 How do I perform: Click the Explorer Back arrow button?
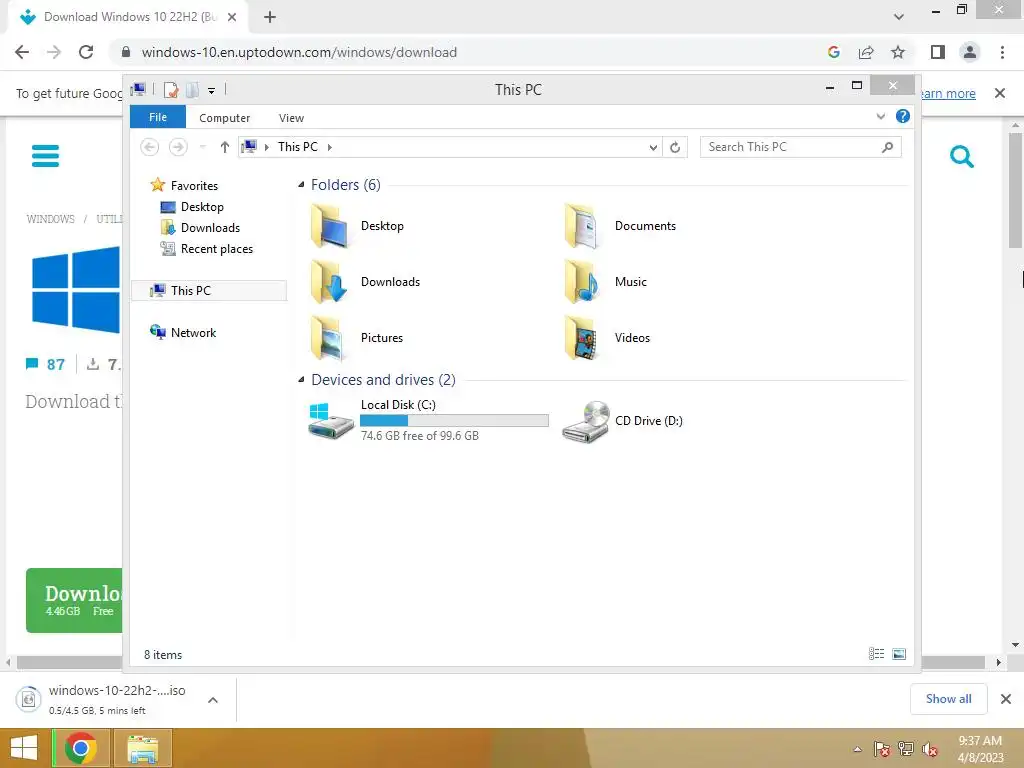pos(150,147)
